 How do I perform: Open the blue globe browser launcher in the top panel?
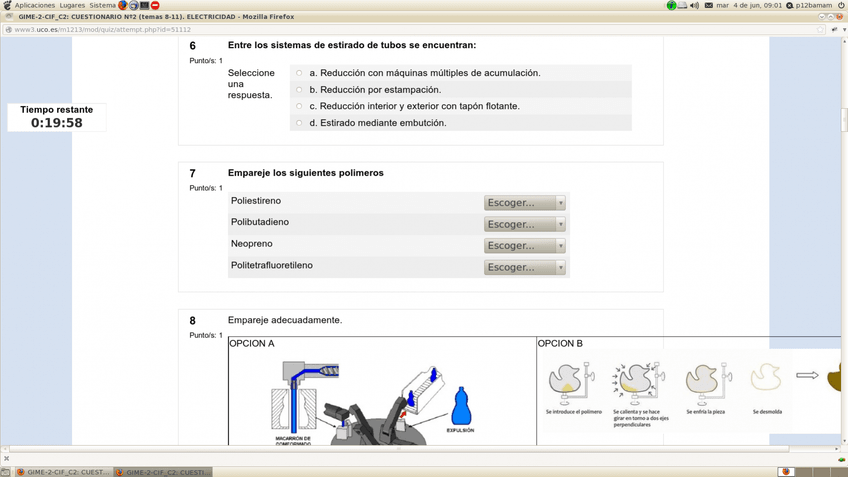pos(134,5)
